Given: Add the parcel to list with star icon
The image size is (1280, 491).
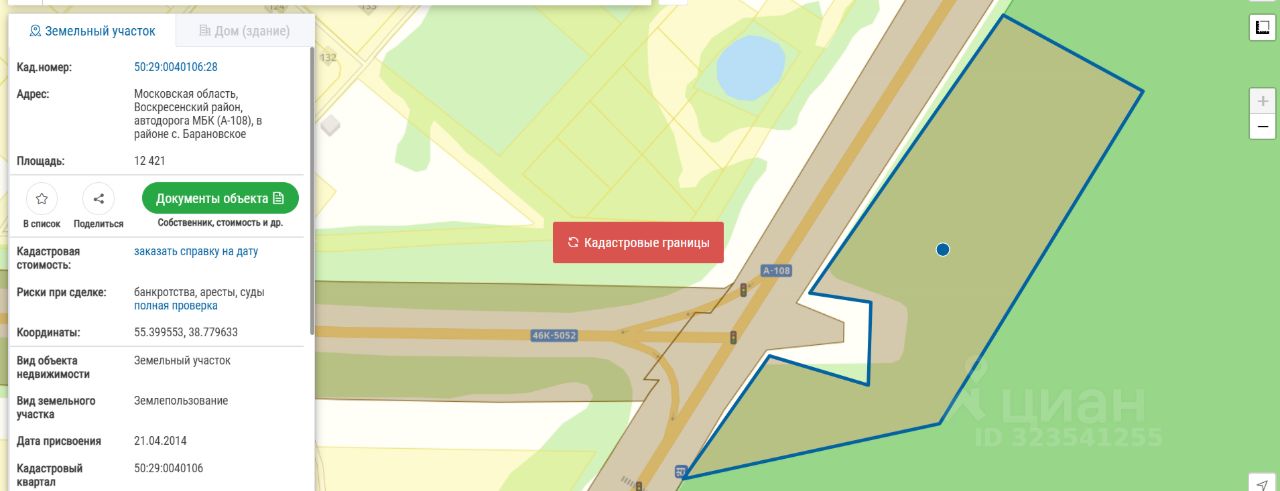Looking at the screenshot, I should pyautogui.click(x=42, y=198).
